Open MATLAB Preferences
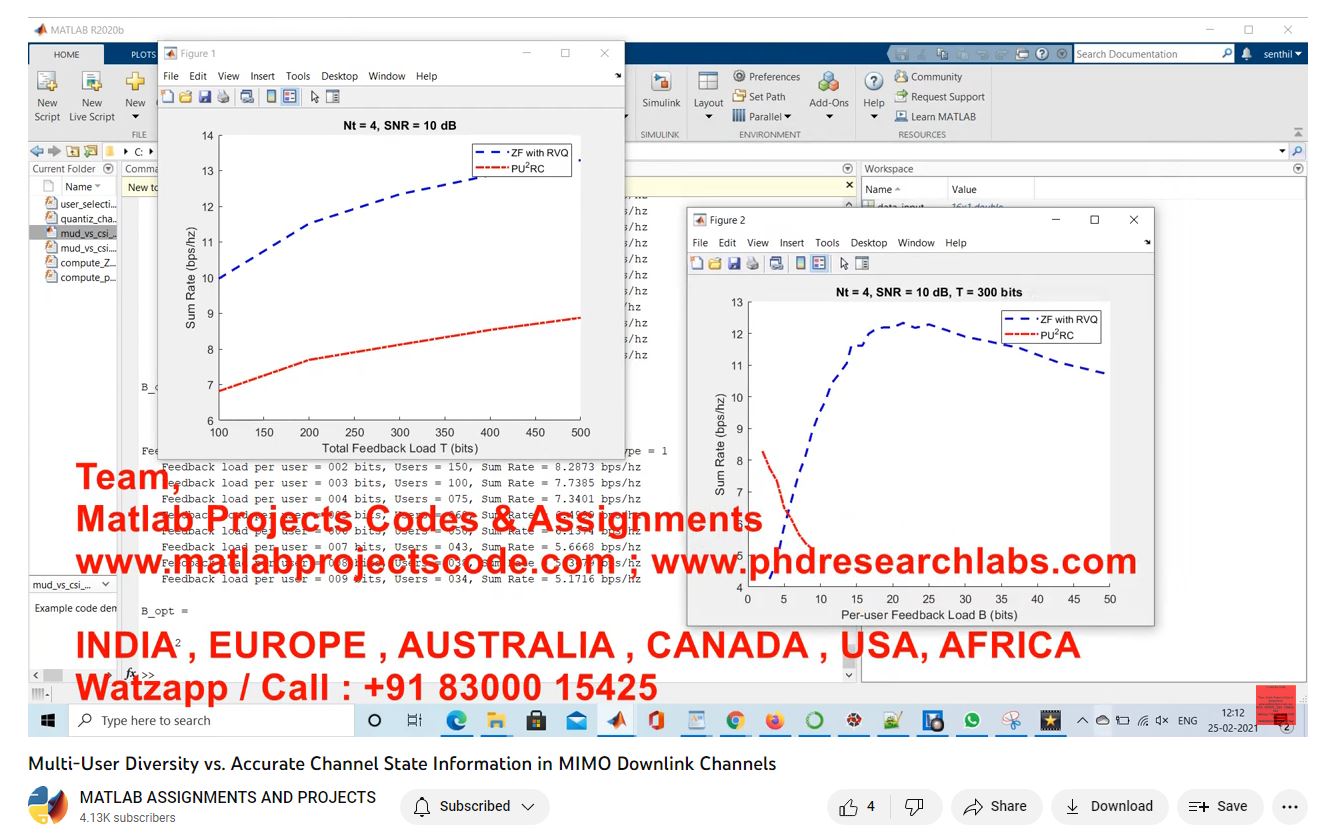The height and width of the screenshot is (840, 1320). (766, 77)
